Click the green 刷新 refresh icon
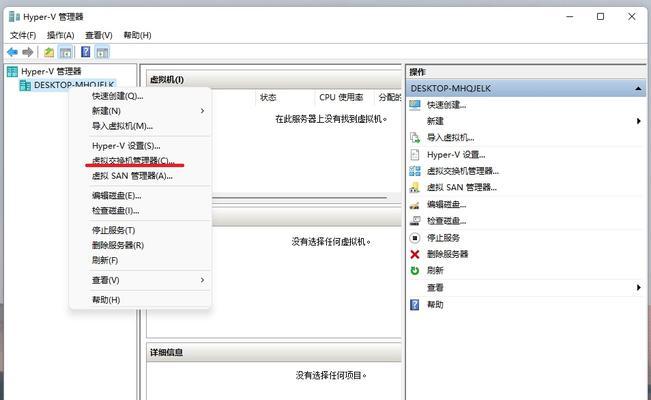The height and width of the screenshot is (400, 651). click(415, 270)
